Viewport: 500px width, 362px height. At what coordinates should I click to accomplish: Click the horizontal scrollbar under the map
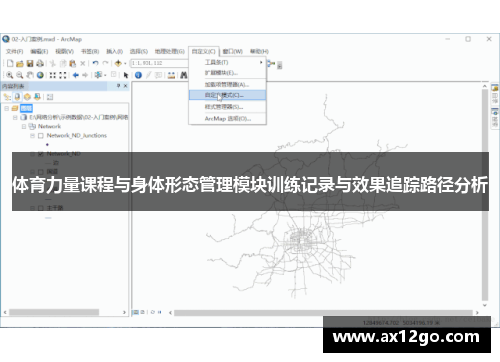tap(323, 313)
